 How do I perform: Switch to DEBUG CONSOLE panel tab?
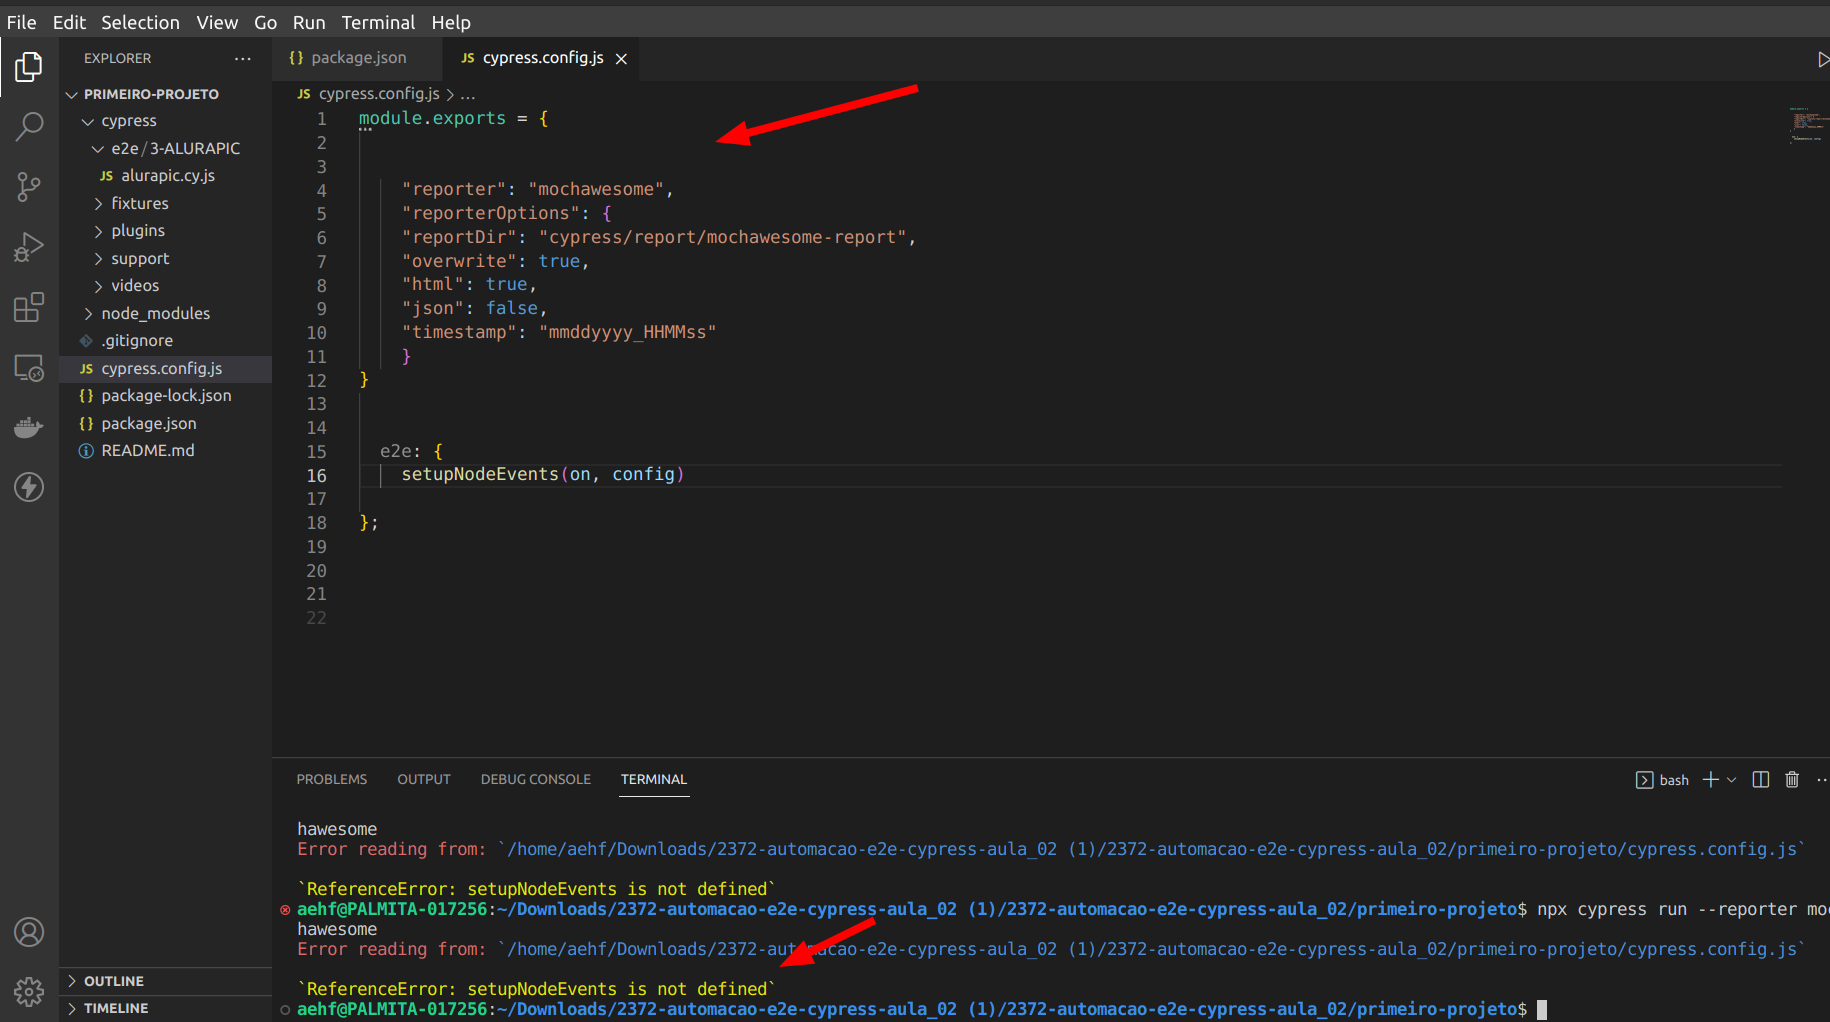tap(535, 780)
